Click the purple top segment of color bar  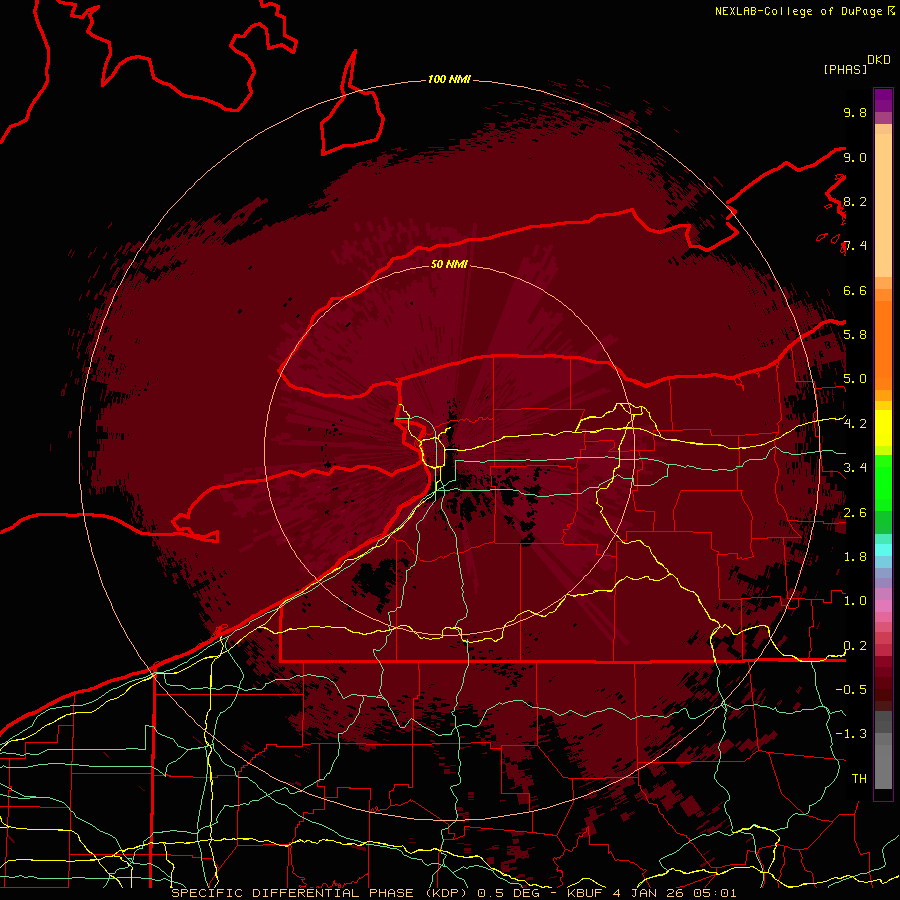coord(883,100)
